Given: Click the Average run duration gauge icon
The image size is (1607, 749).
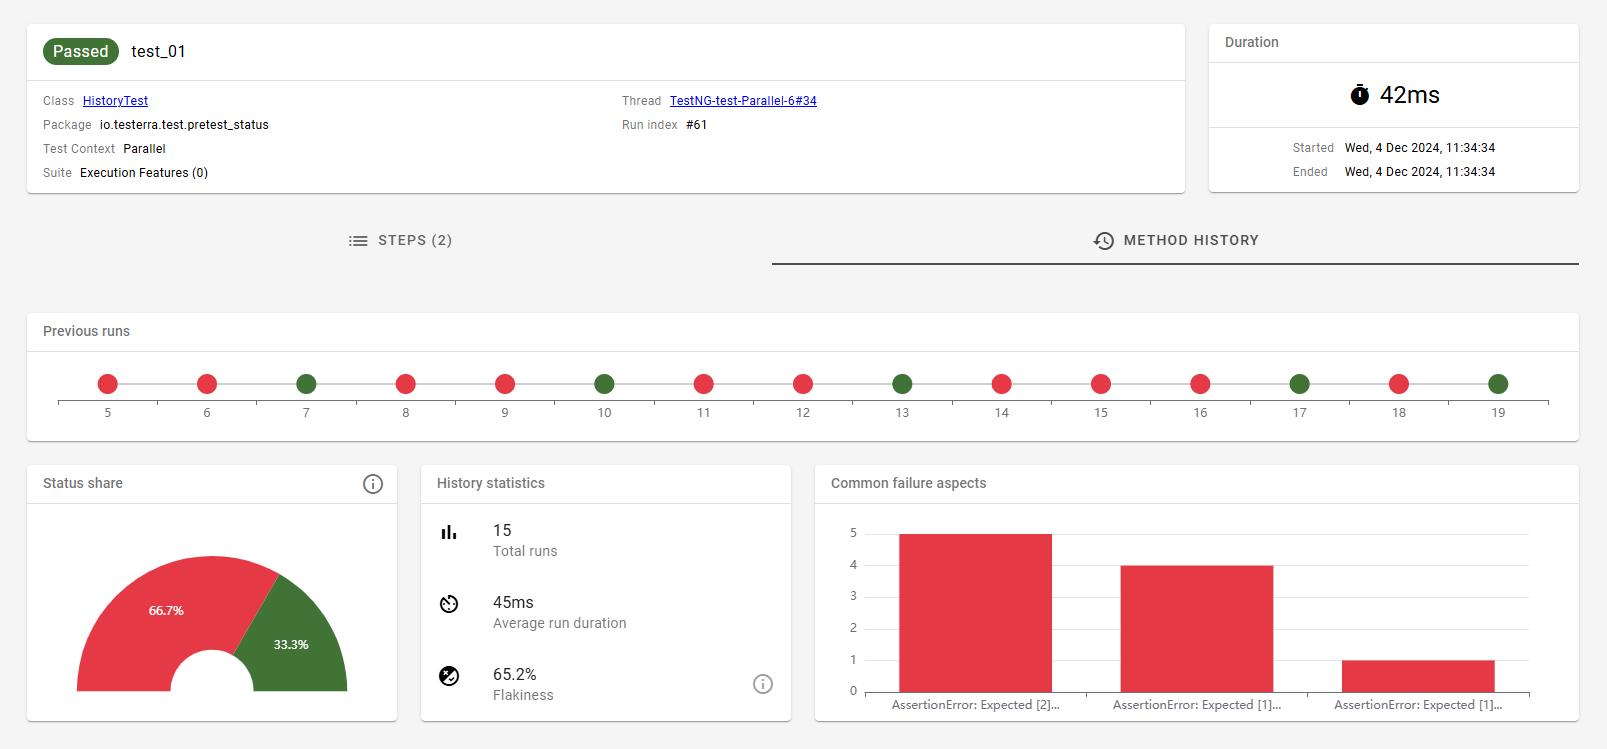Looking at the screenshot, I should [x=449, y=604].
